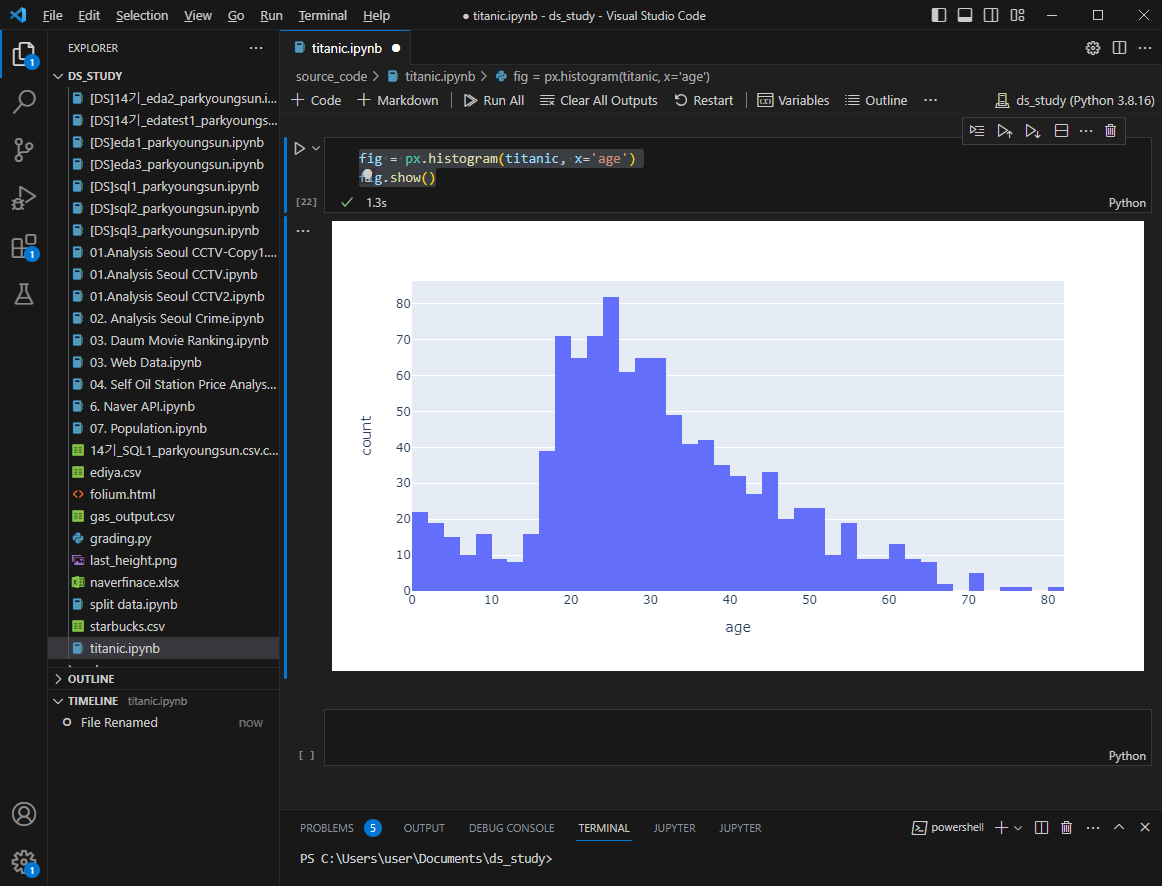1162x886 pixels.
Task: Open the Terminal menu
Action: pos(322,16)
